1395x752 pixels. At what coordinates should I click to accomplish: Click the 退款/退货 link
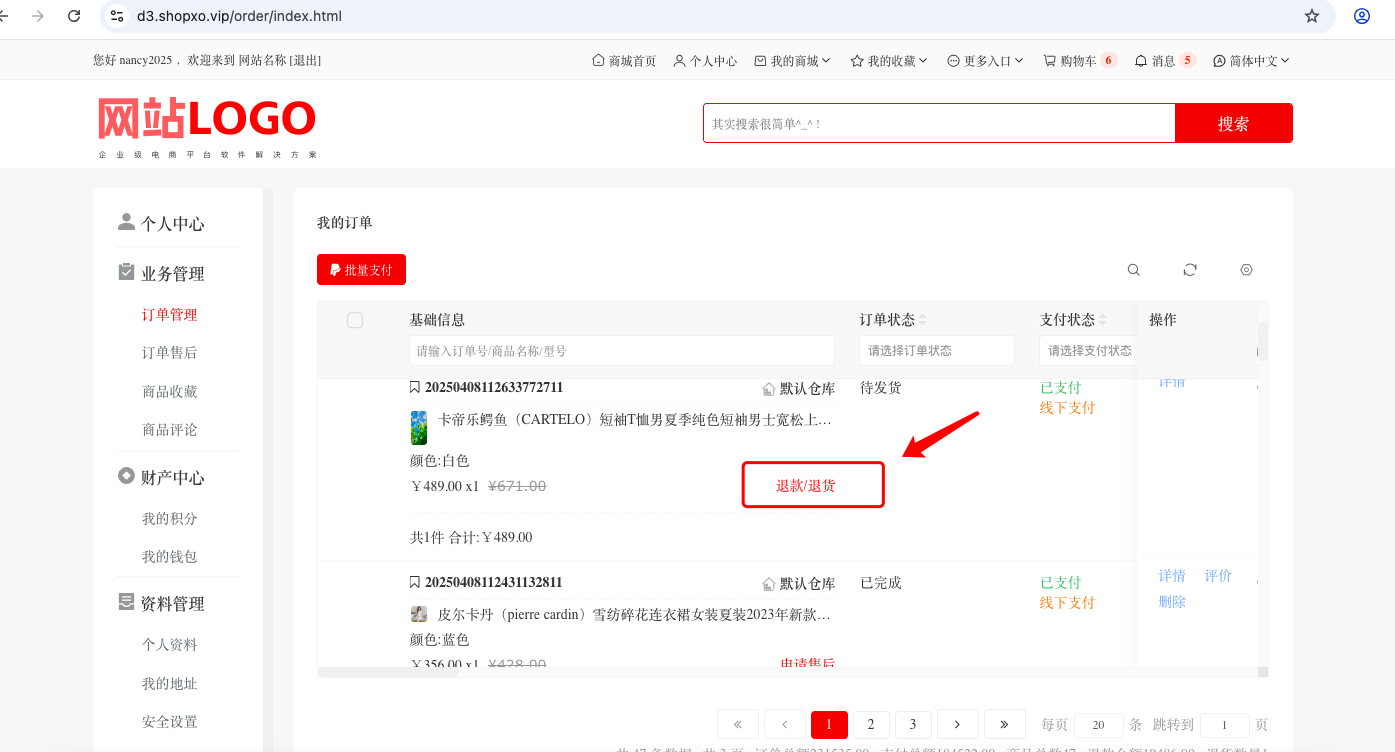pos(806,486)
